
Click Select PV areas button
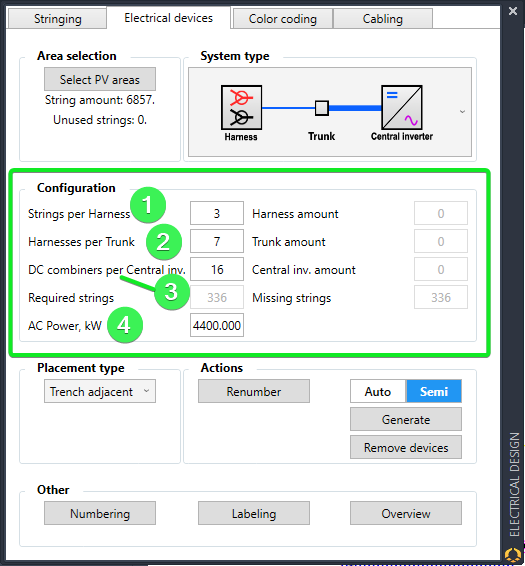(100, 79)
